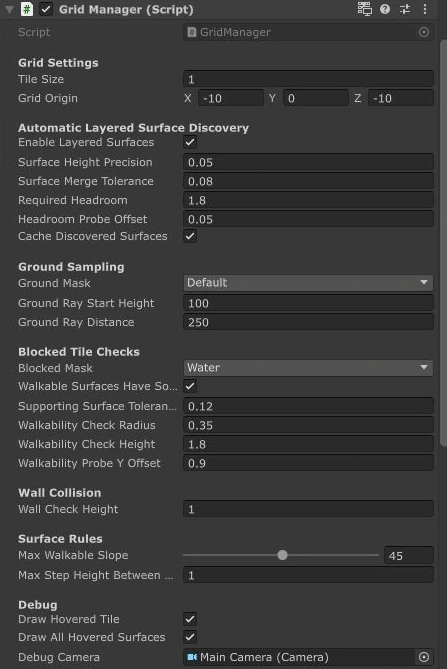Edit the Supporting Surface Tolerance value
447x669 pixels.
[308, 406]
